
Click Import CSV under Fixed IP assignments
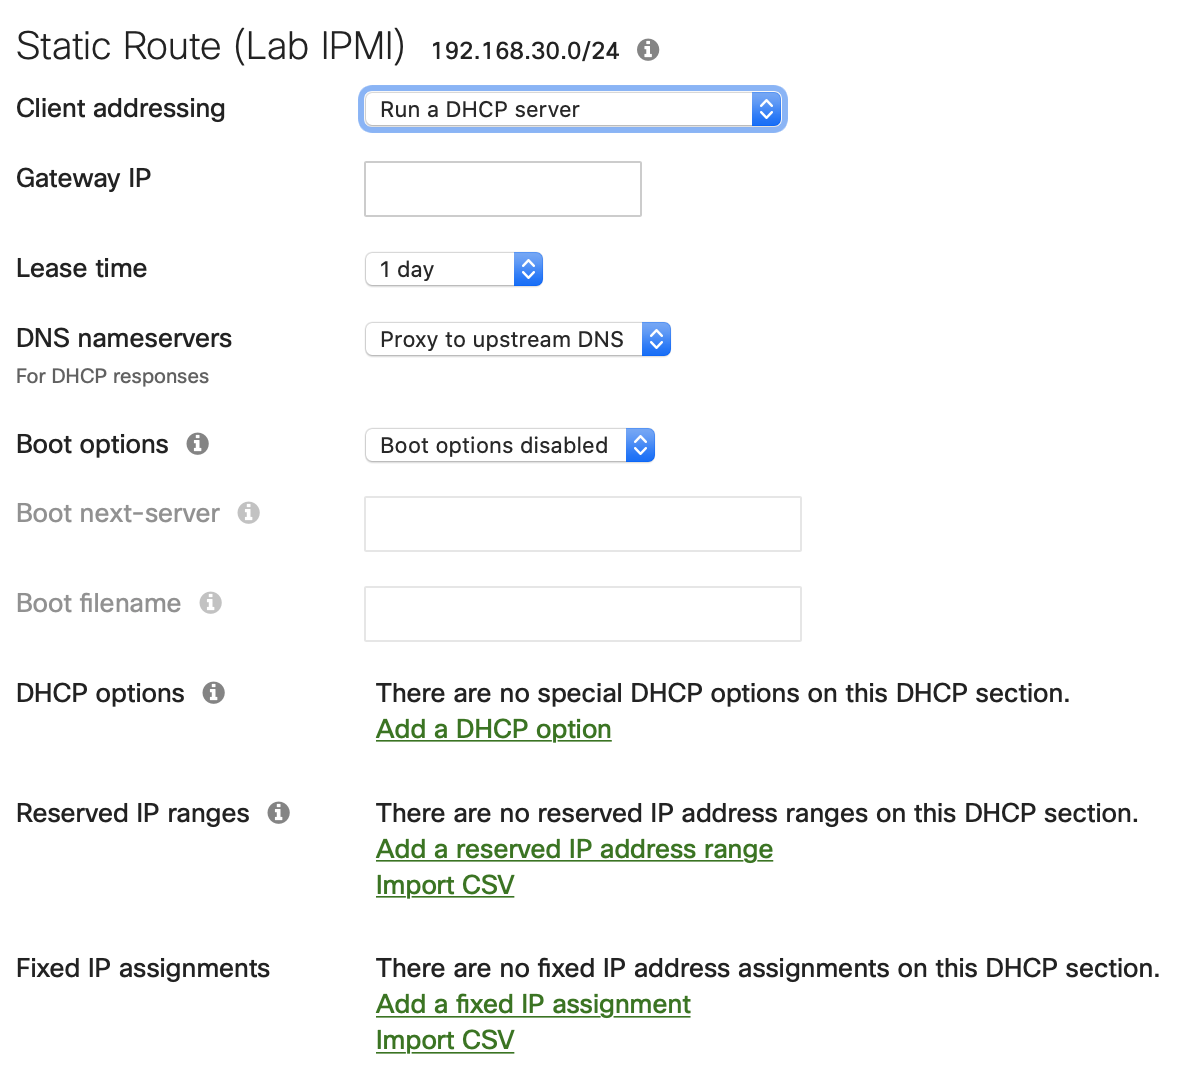[445, 1040]
